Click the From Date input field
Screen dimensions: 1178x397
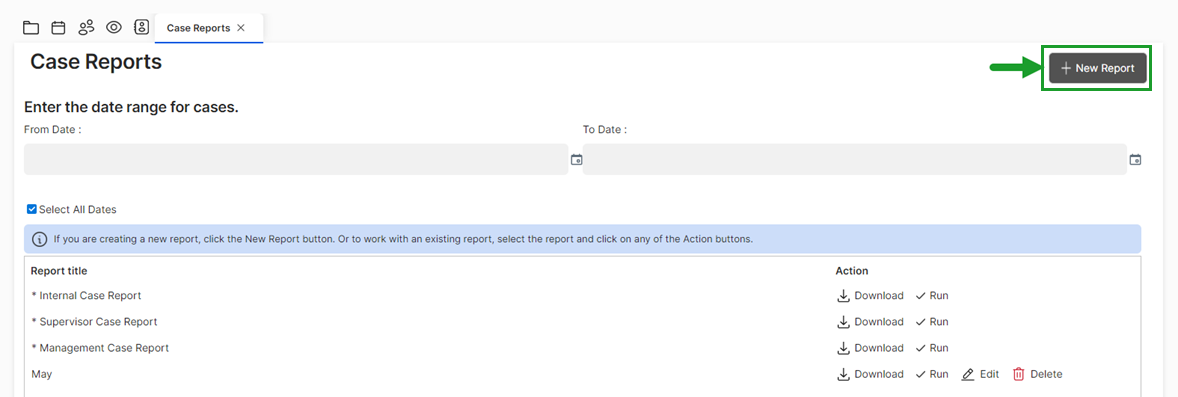coord(296,159)
